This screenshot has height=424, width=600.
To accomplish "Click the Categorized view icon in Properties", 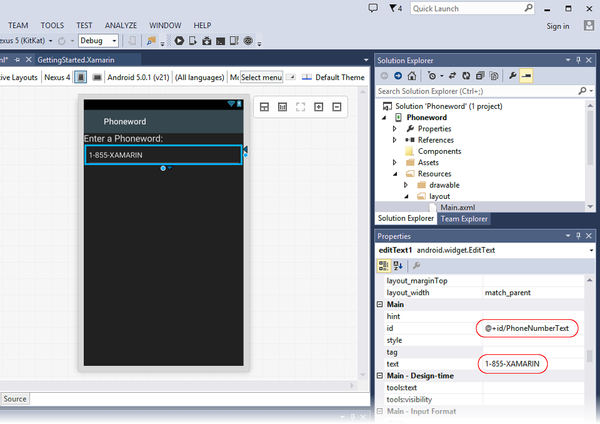I will point(384,265).
